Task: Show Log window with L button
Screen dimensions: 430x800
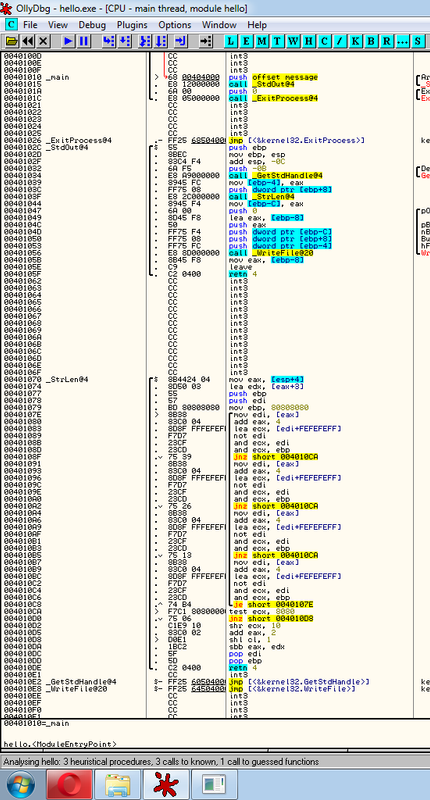Action: pyautogui.click(x=231, y=41)
